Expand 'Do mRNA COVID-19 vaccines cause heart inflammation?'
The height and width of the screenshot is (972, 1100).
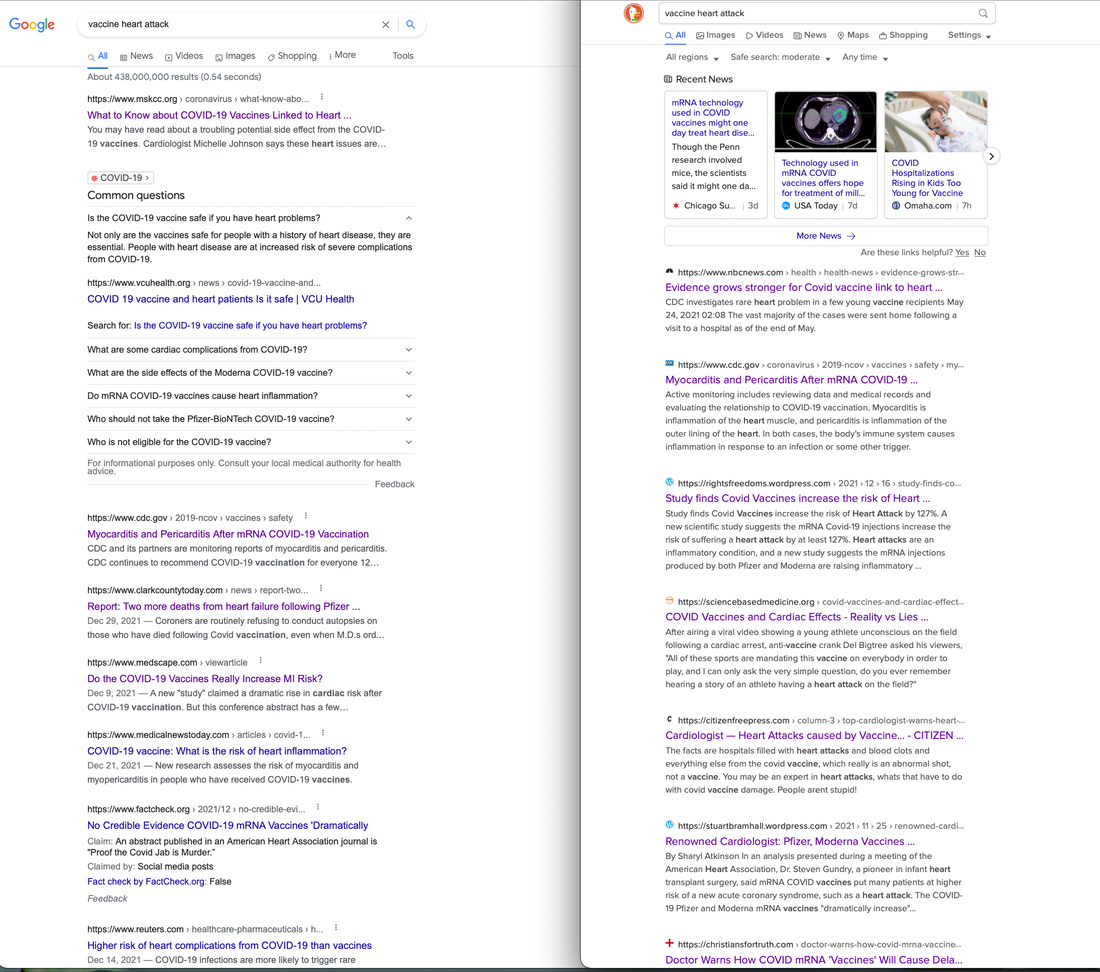[x=409, y=396]
